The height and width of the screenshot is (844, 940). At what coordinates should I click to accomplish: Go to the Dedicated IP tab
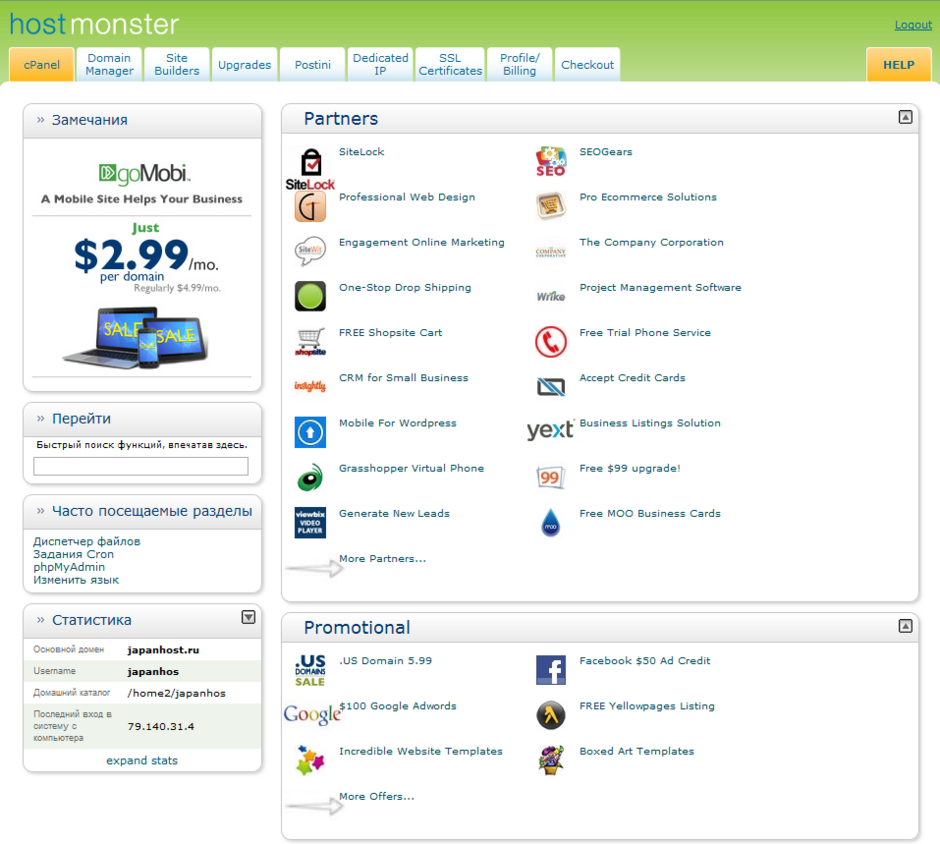tap(380, 65)
